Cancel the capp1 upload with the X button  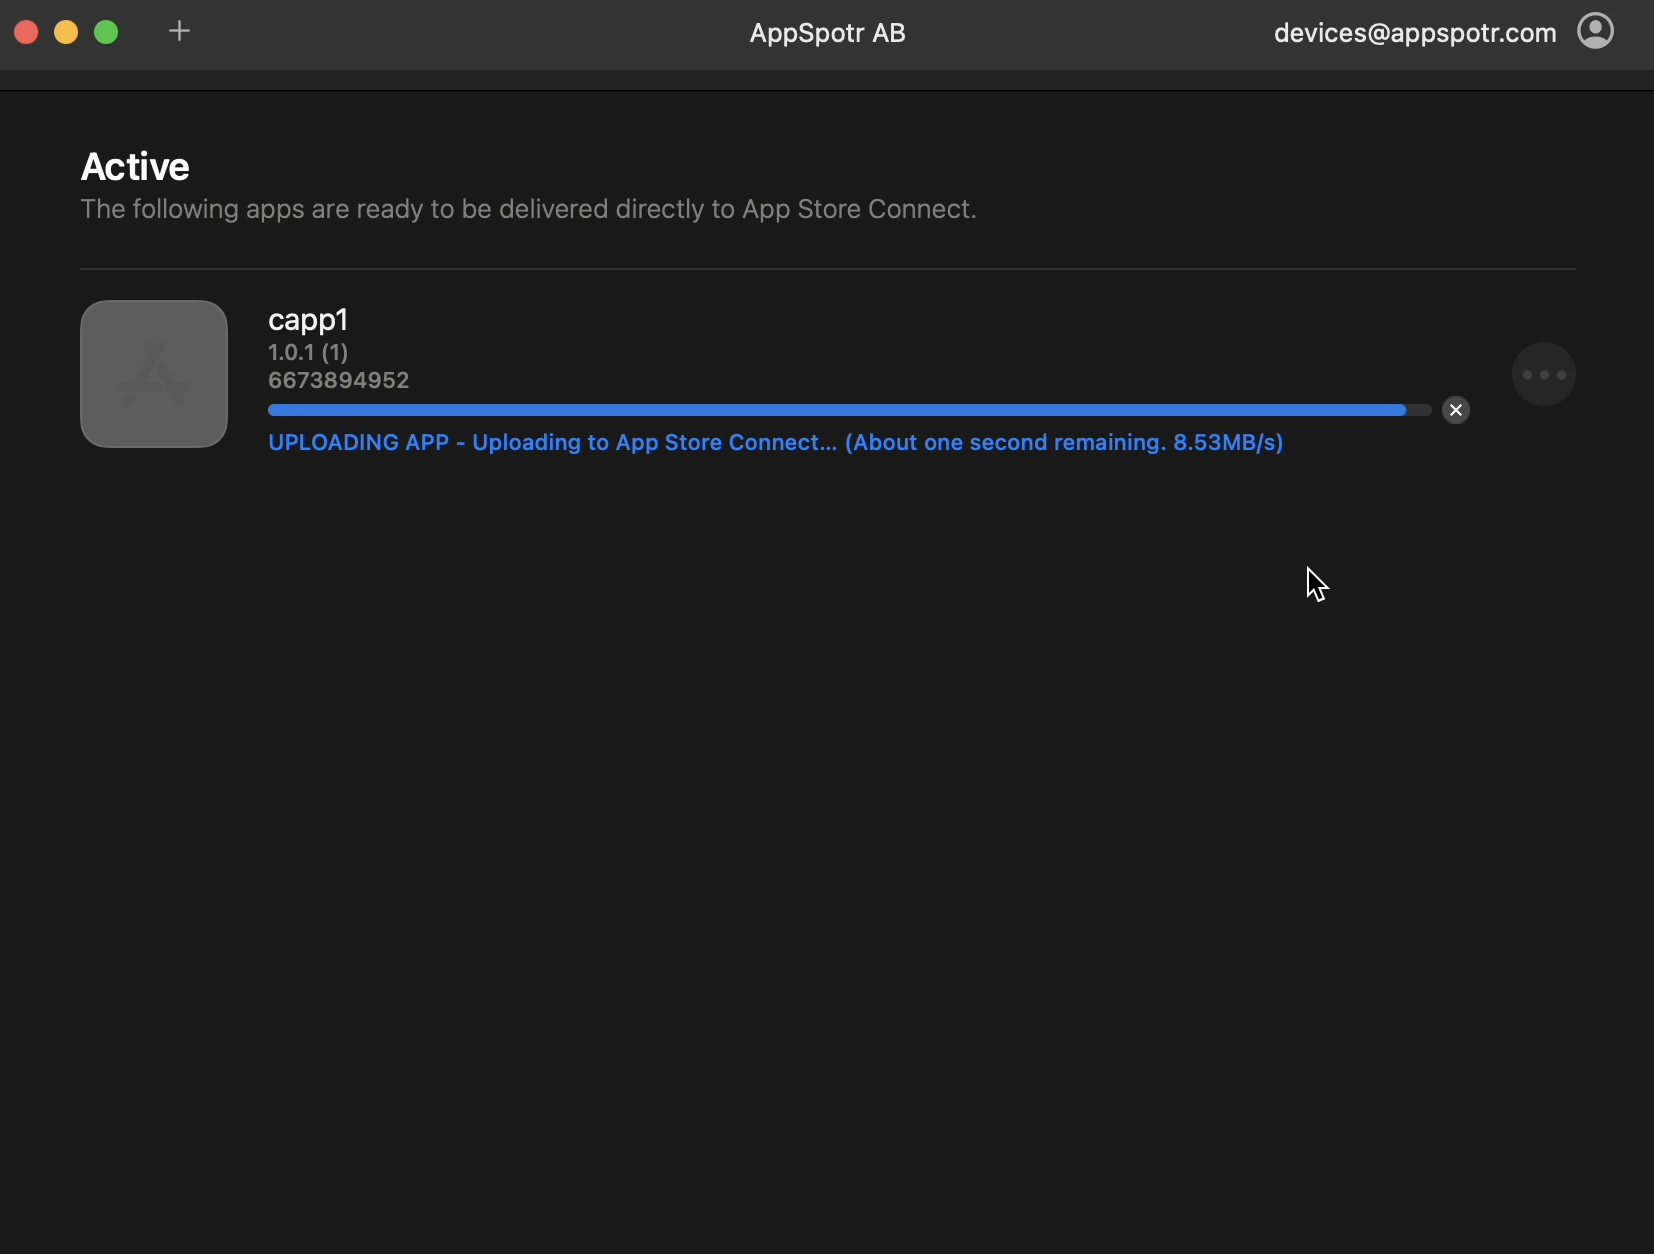click(1456, 410)
